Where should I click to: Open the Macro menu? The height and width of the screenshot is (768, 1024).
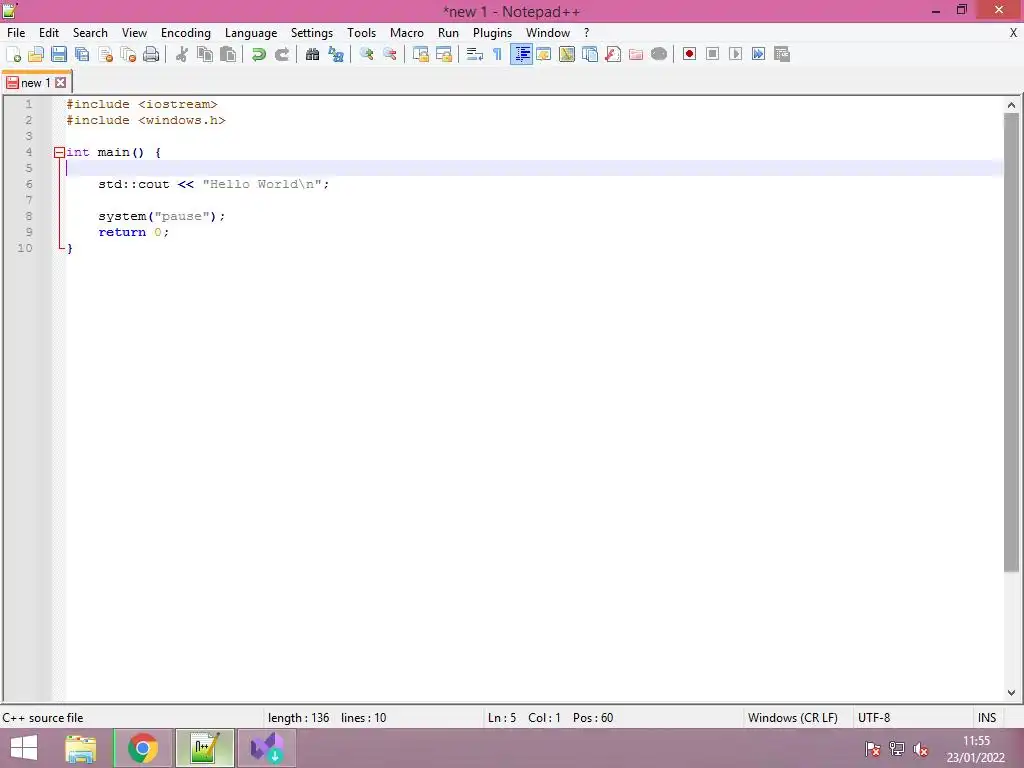click(x=407, y=33)
